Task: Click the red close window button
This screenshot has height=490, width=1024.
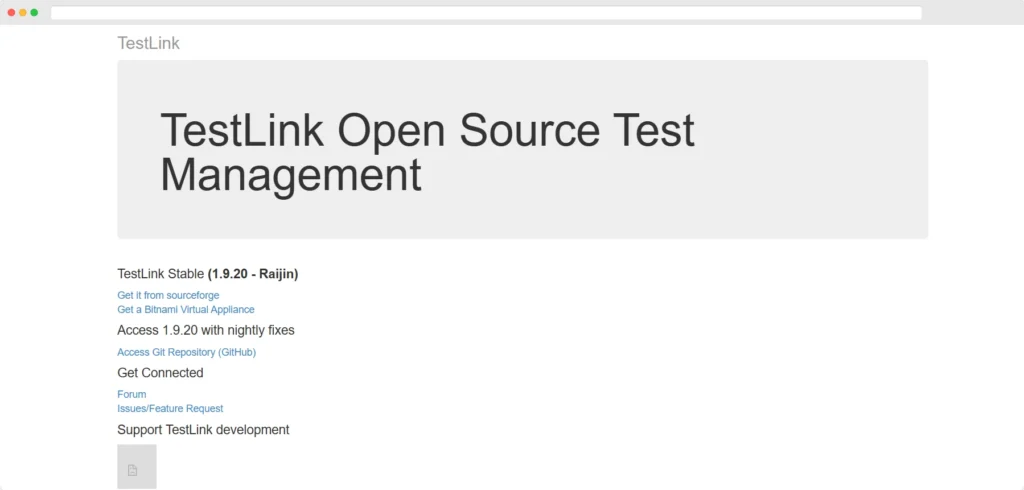Action: [x=12, y=13]
